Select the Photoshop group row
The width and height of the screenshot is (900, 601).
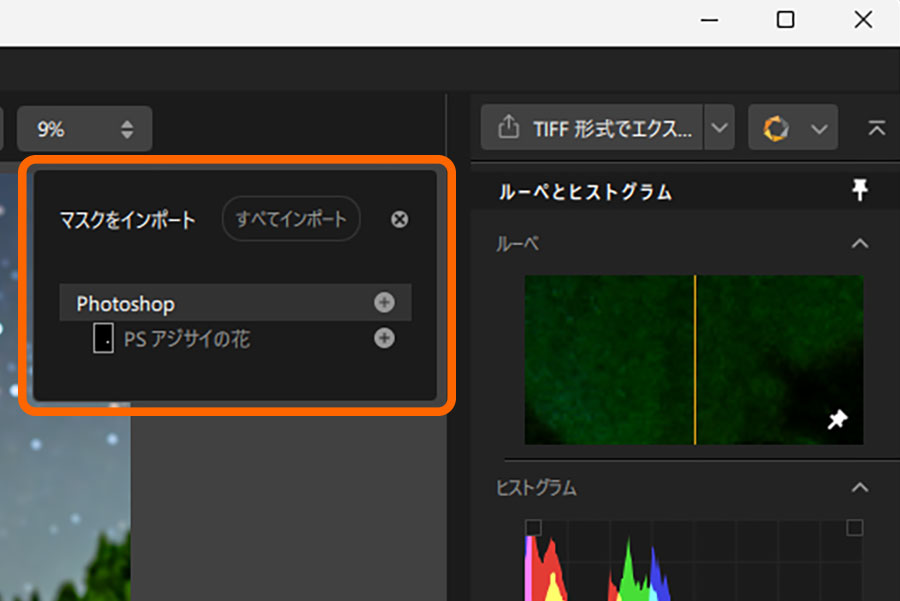(235, 302)
